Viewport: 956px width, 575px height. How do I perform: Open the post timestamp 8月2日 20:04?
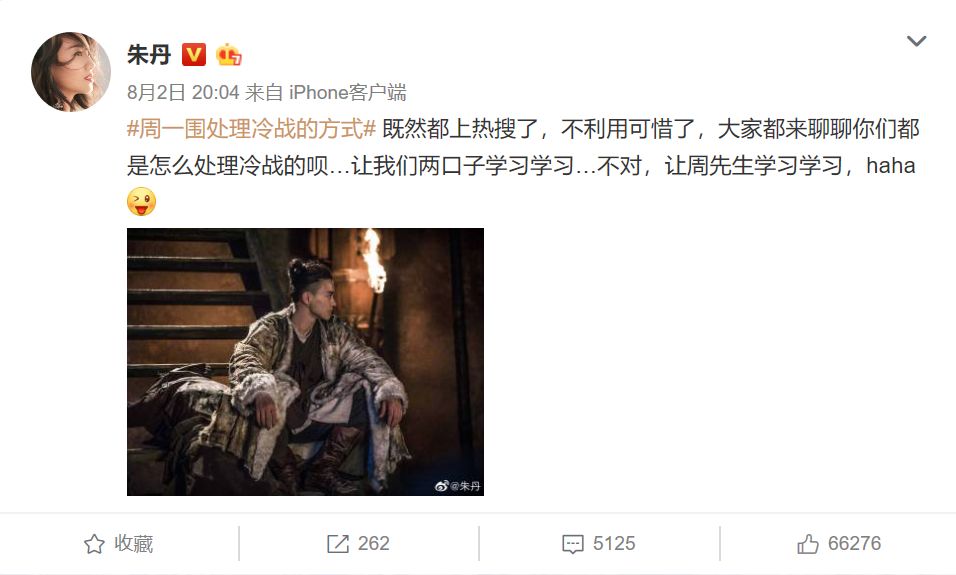click(x=183, y=93)
